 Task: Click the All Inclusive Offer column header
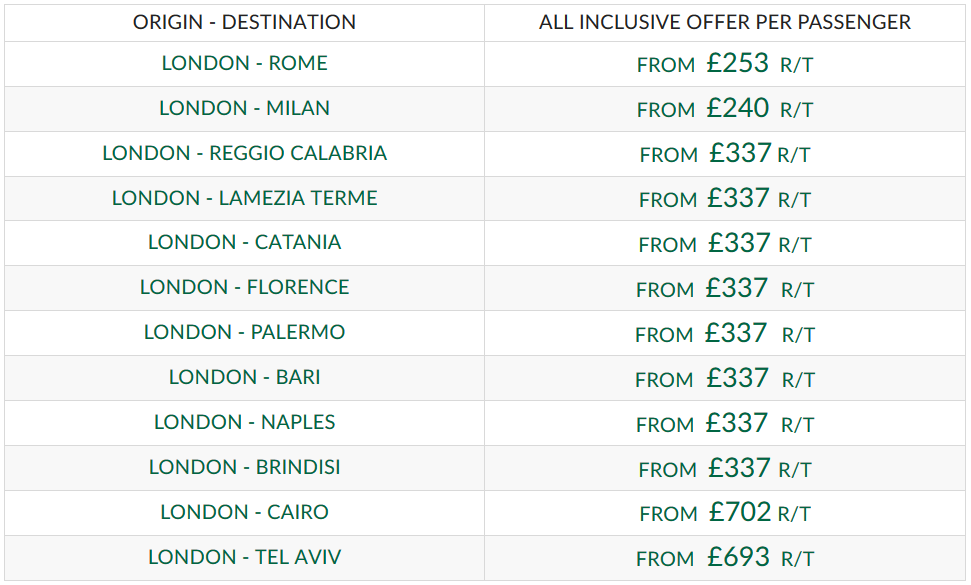[725, 22]
